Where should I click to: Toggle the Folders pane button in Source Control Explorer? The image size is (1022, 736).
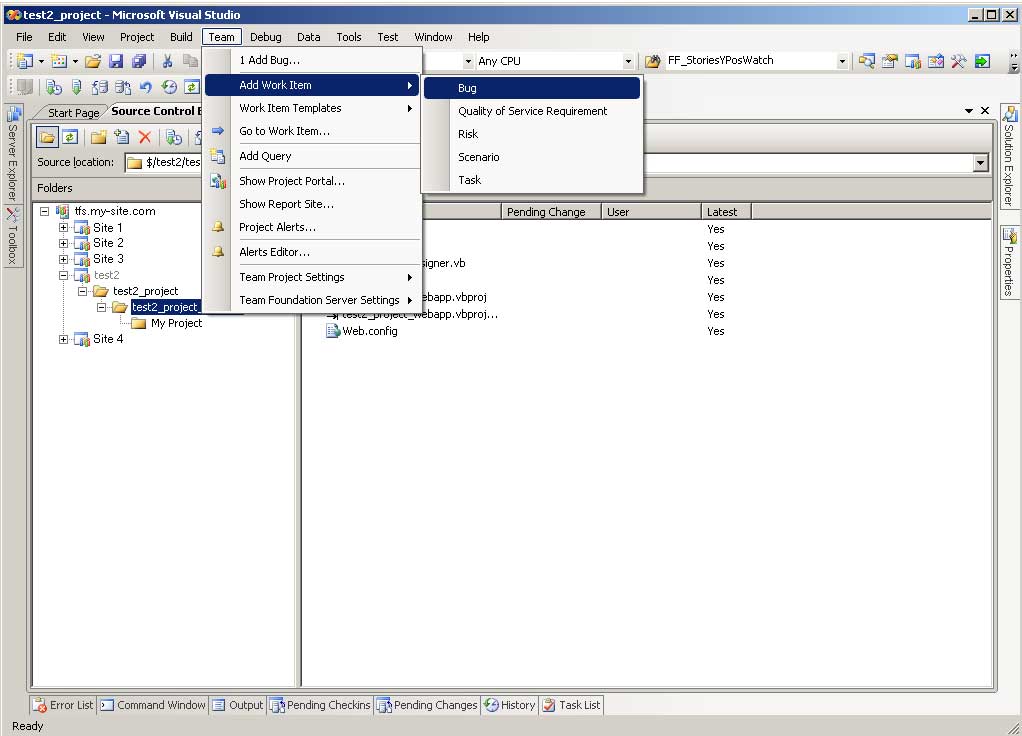47,137
